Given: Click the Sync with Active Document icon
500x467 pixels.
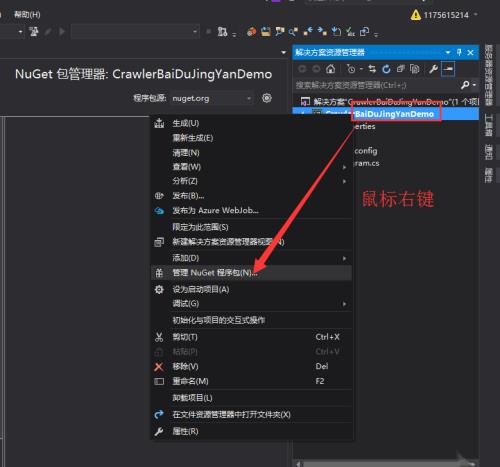Looking at the screenshot, I should [x=372, y=69].
